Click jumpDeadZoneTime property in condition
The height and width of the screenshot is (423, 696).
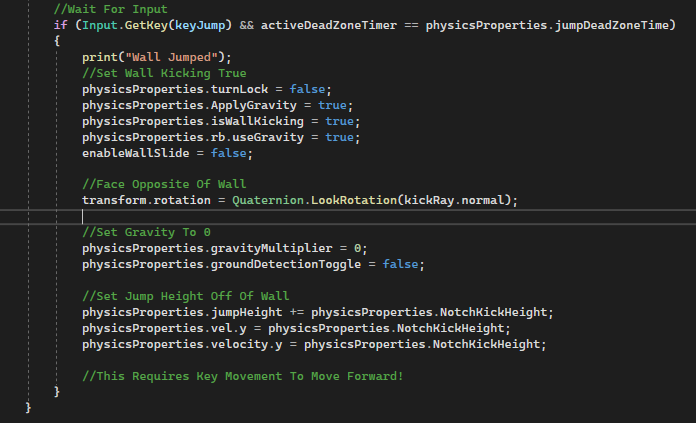pyautogui.click(x=612, y=25)
